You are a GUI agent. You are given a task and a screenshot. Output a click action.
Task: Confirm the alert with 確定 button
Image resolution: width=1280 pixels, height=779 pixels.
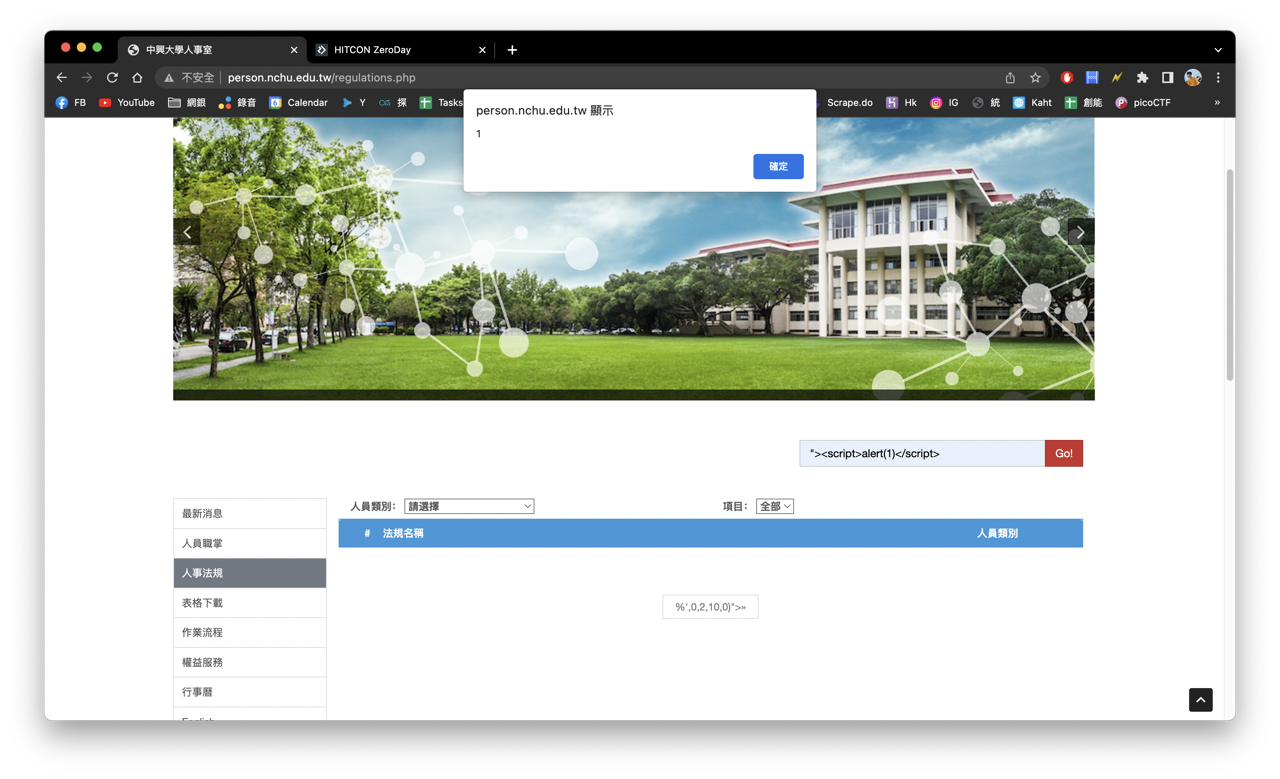point(778,166)
